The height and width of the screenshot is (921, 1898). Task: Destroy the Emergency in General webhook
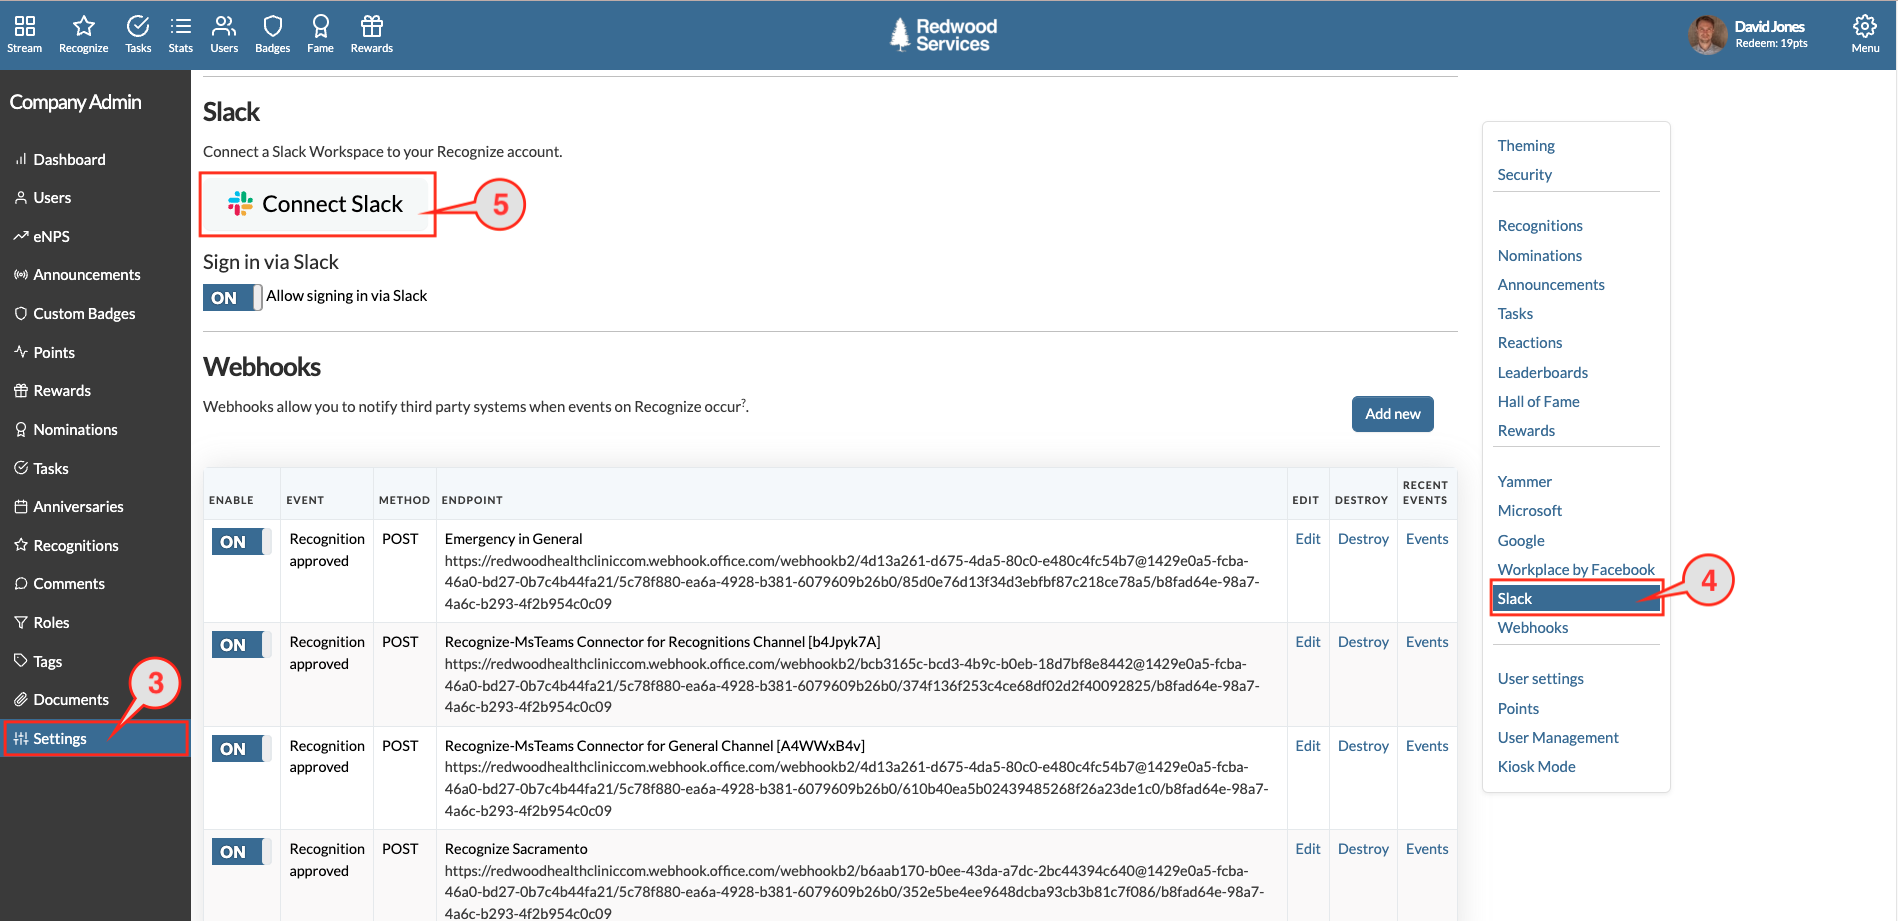1363,539
